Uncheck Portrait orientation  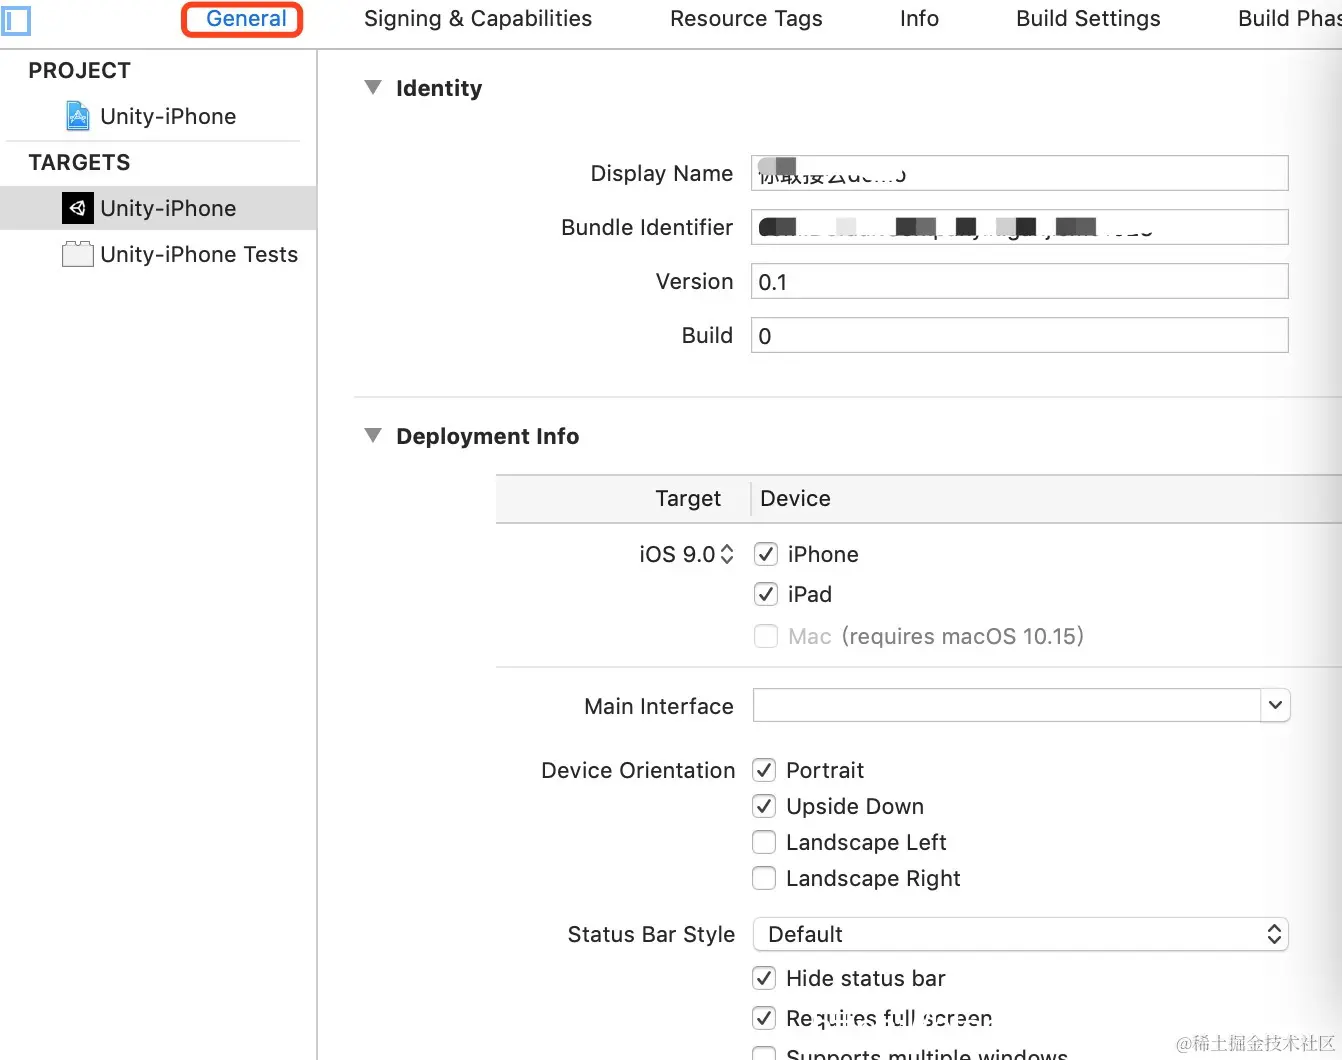tap(764, 770)
